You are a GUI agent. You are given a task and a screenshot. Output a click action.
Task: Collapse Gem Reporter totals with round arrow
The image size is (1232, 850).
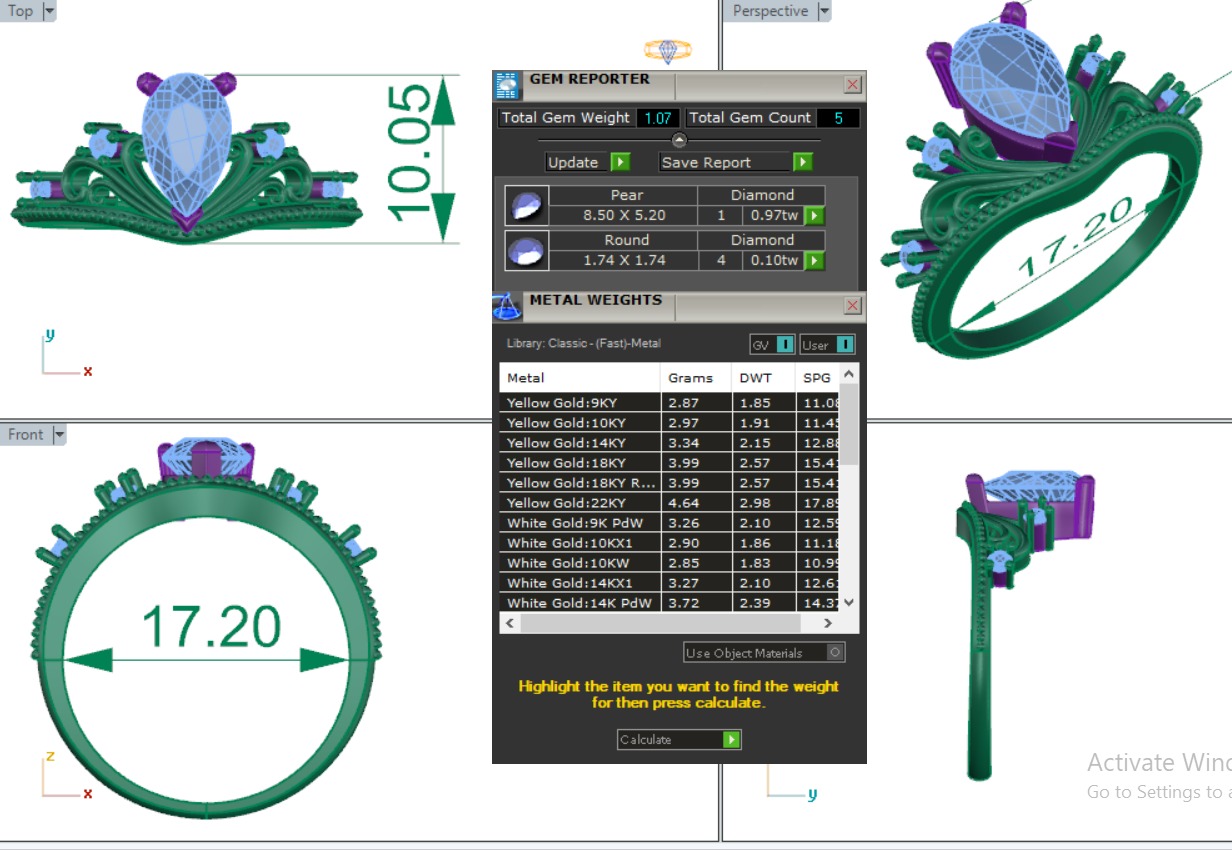pyautogui.click(x=679, y=140)
